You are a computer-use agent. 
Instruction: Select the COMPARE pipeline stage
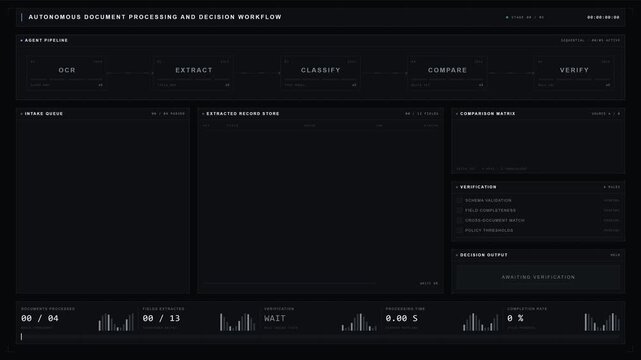coord(447,73)
